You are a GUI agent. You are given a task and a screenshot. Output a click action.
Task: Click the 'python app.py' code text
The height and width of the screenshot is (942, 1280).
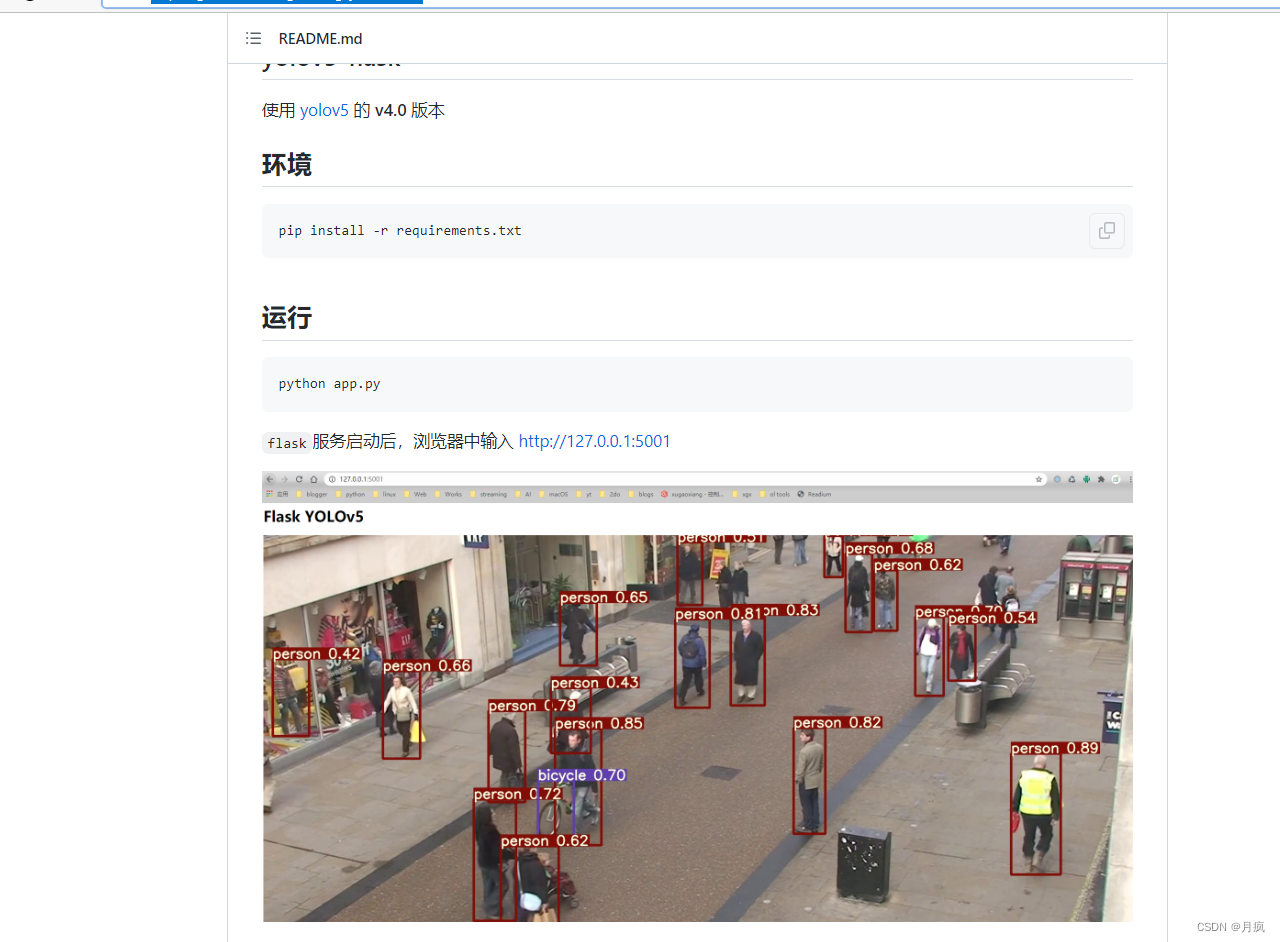point(329,384)
